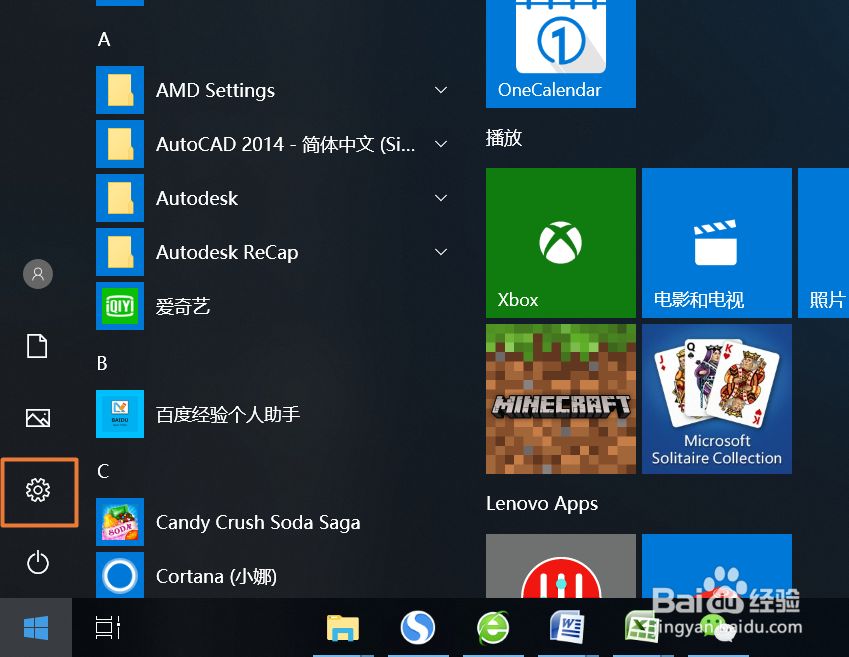Click the user account avatar
Image resolution: width=849 pixels, height=657 pixels.
click(x=38, y=274)
